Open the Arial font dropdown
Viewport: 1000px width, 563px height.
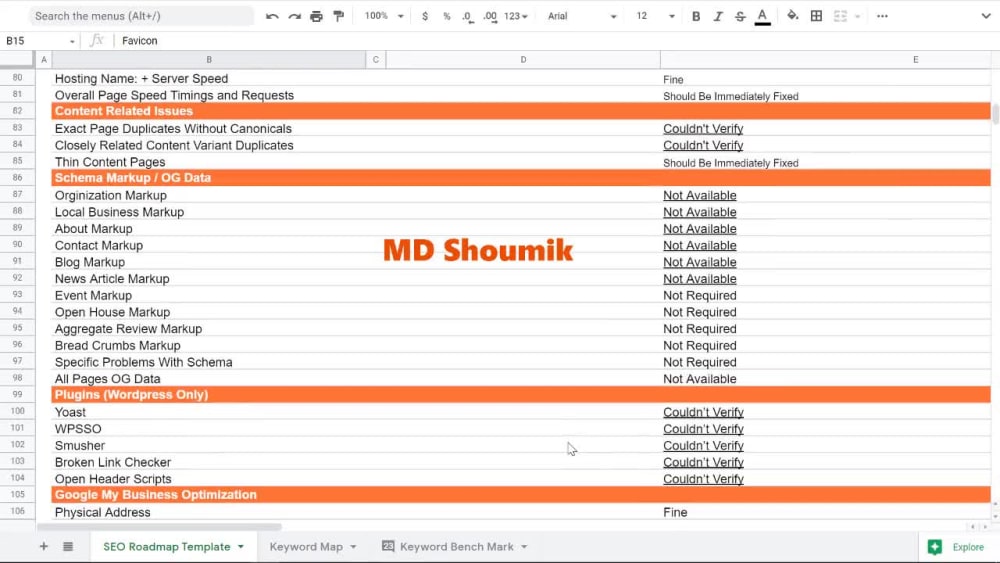[x=582, y=16]
